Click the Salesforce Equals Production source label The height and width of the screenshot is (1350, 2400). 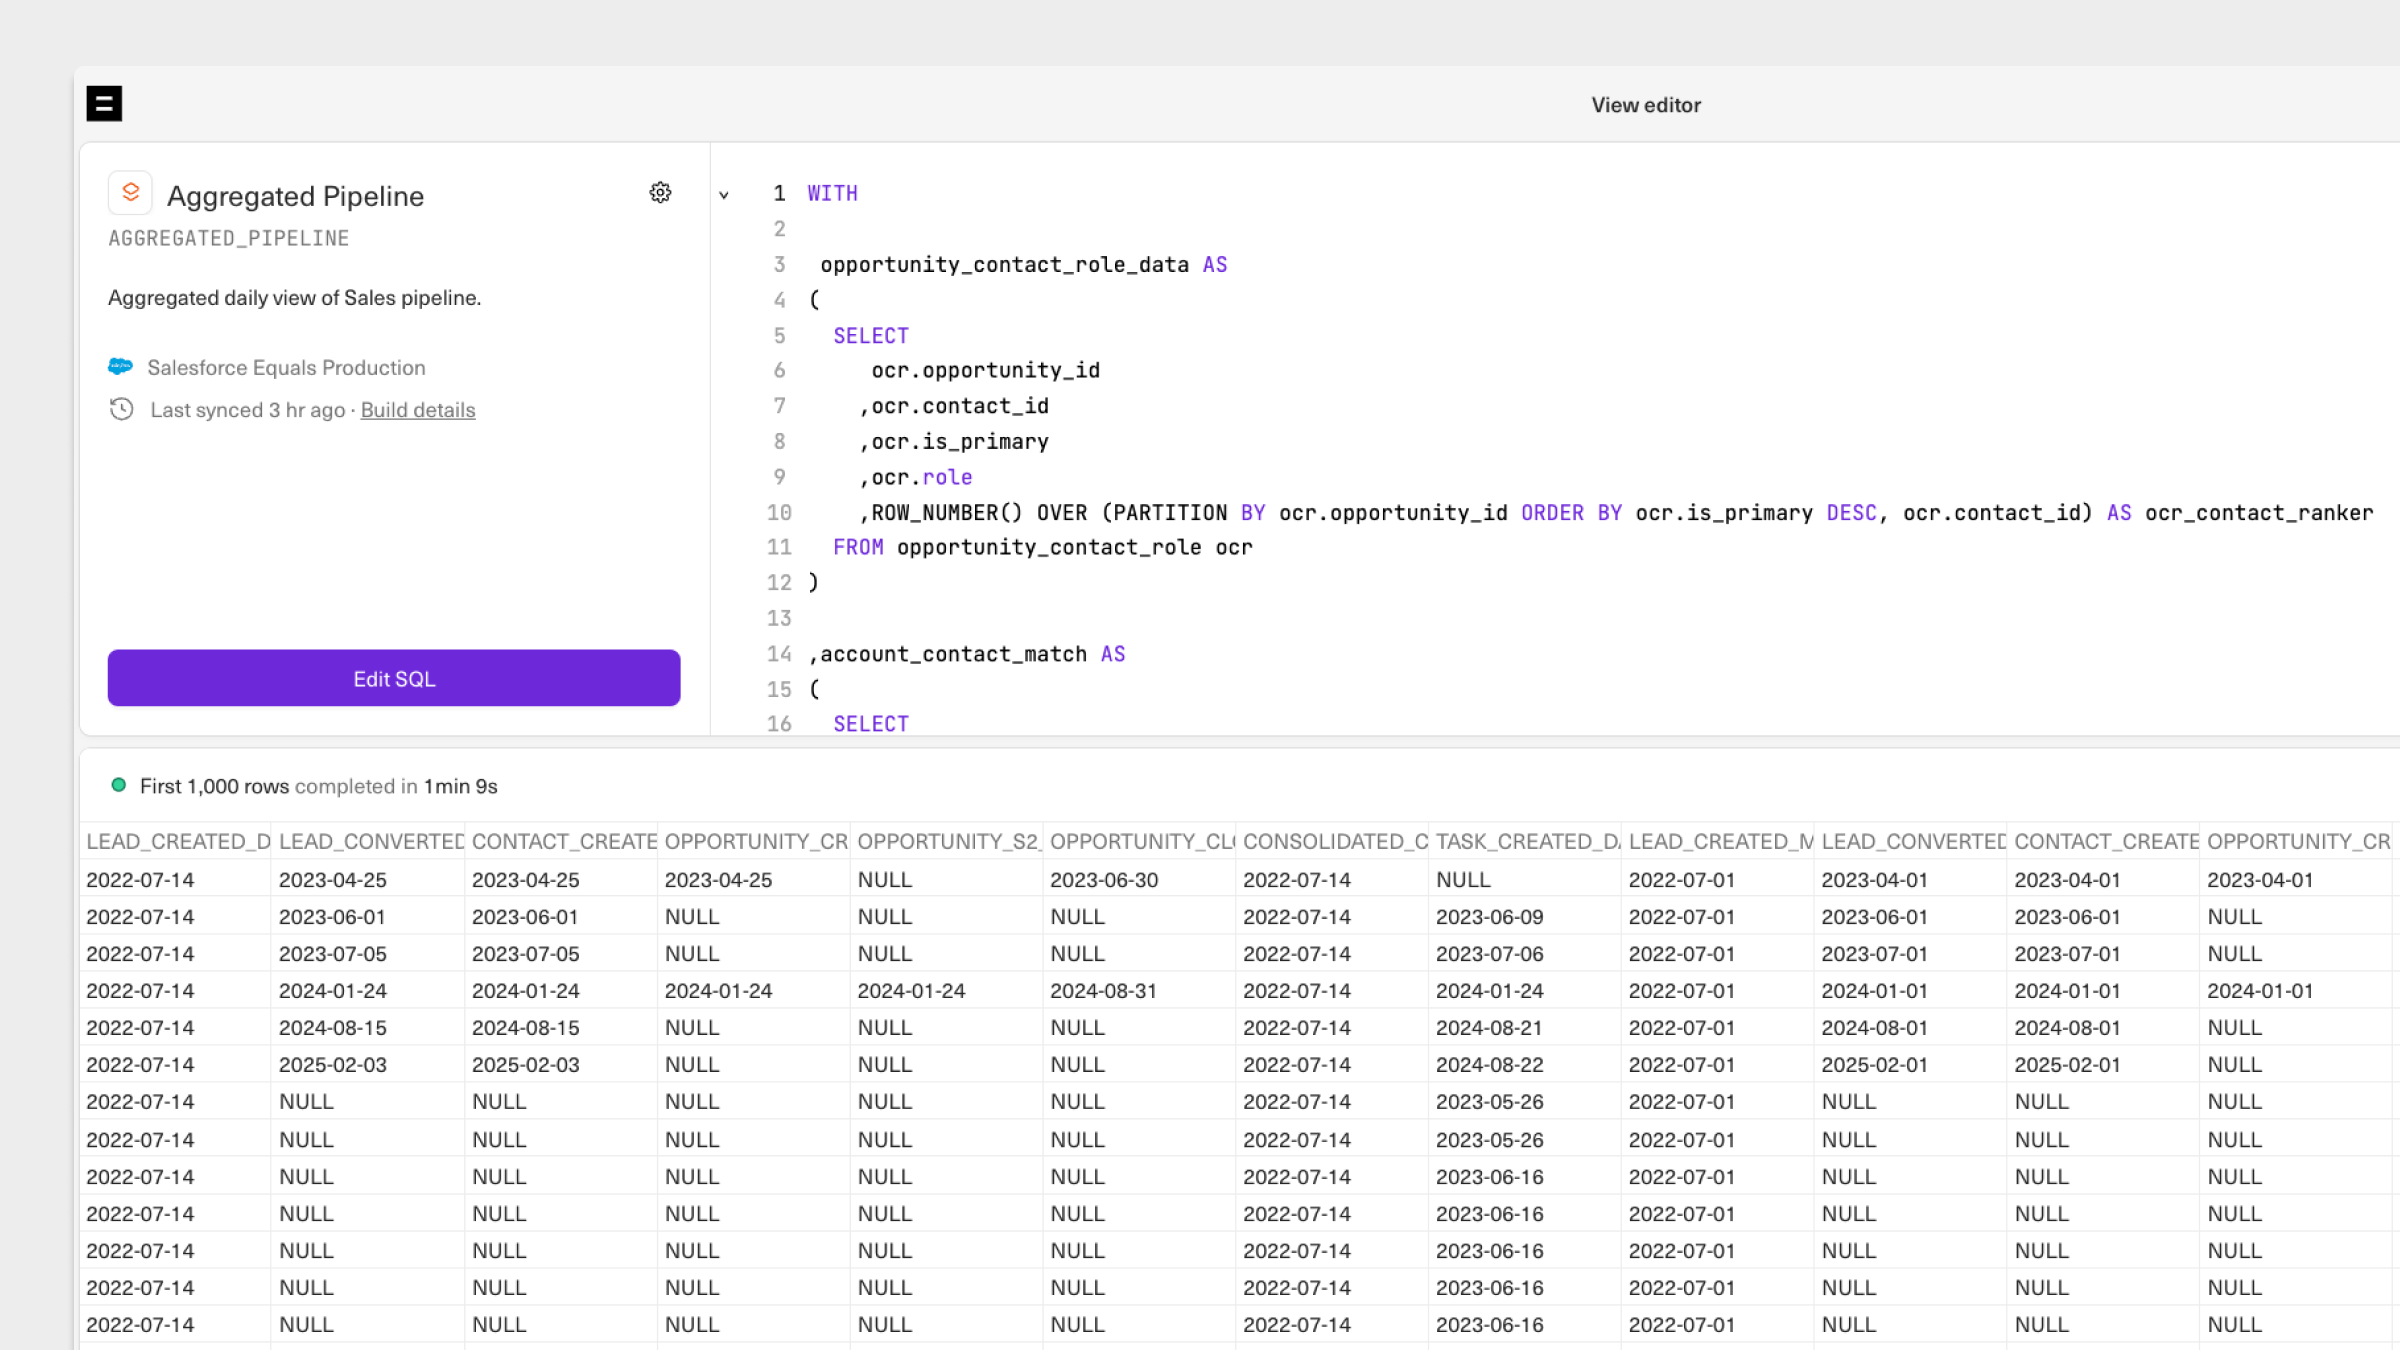tap(286, 368)
